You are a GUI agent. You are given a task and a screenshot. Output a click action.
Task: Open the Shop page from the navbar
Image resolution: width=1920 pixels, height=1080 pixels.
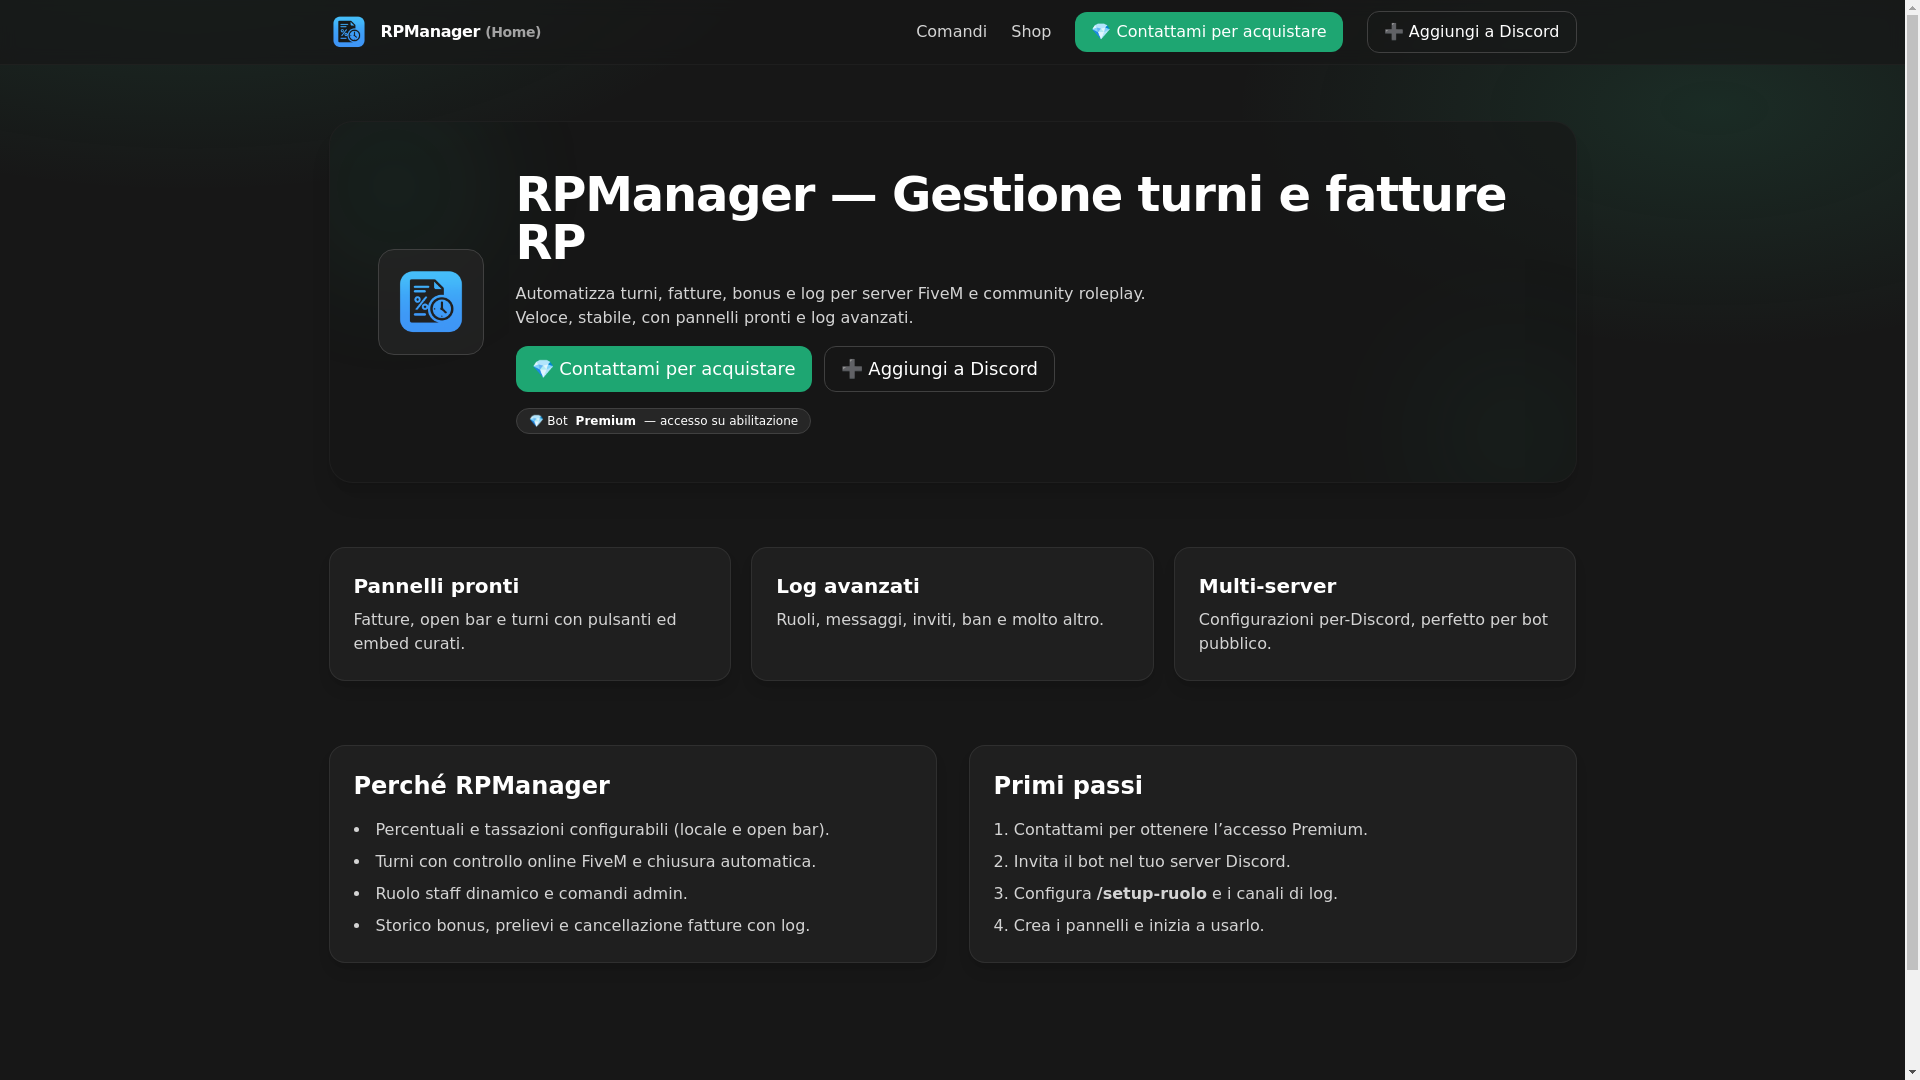(x=1031, y=32)
